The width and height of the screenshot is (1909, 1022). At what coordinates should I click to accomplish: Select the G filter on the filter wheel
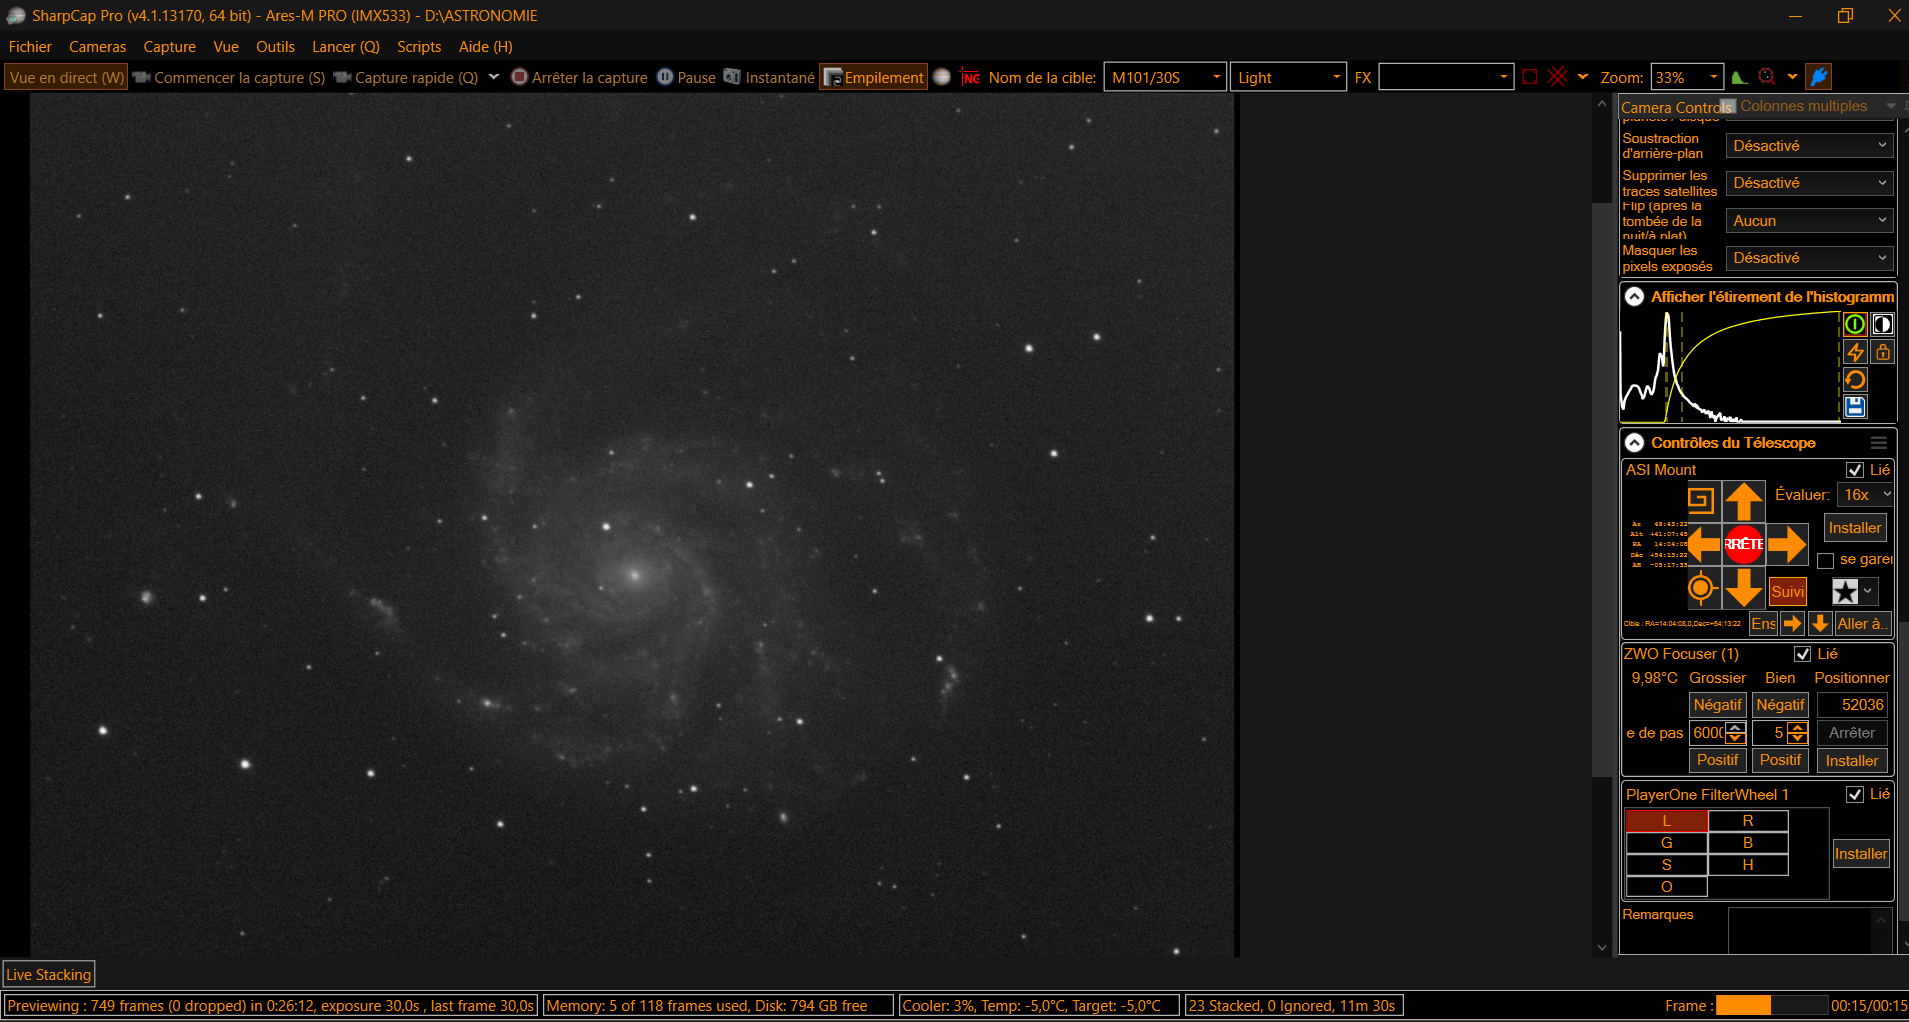click(1667, 843)
